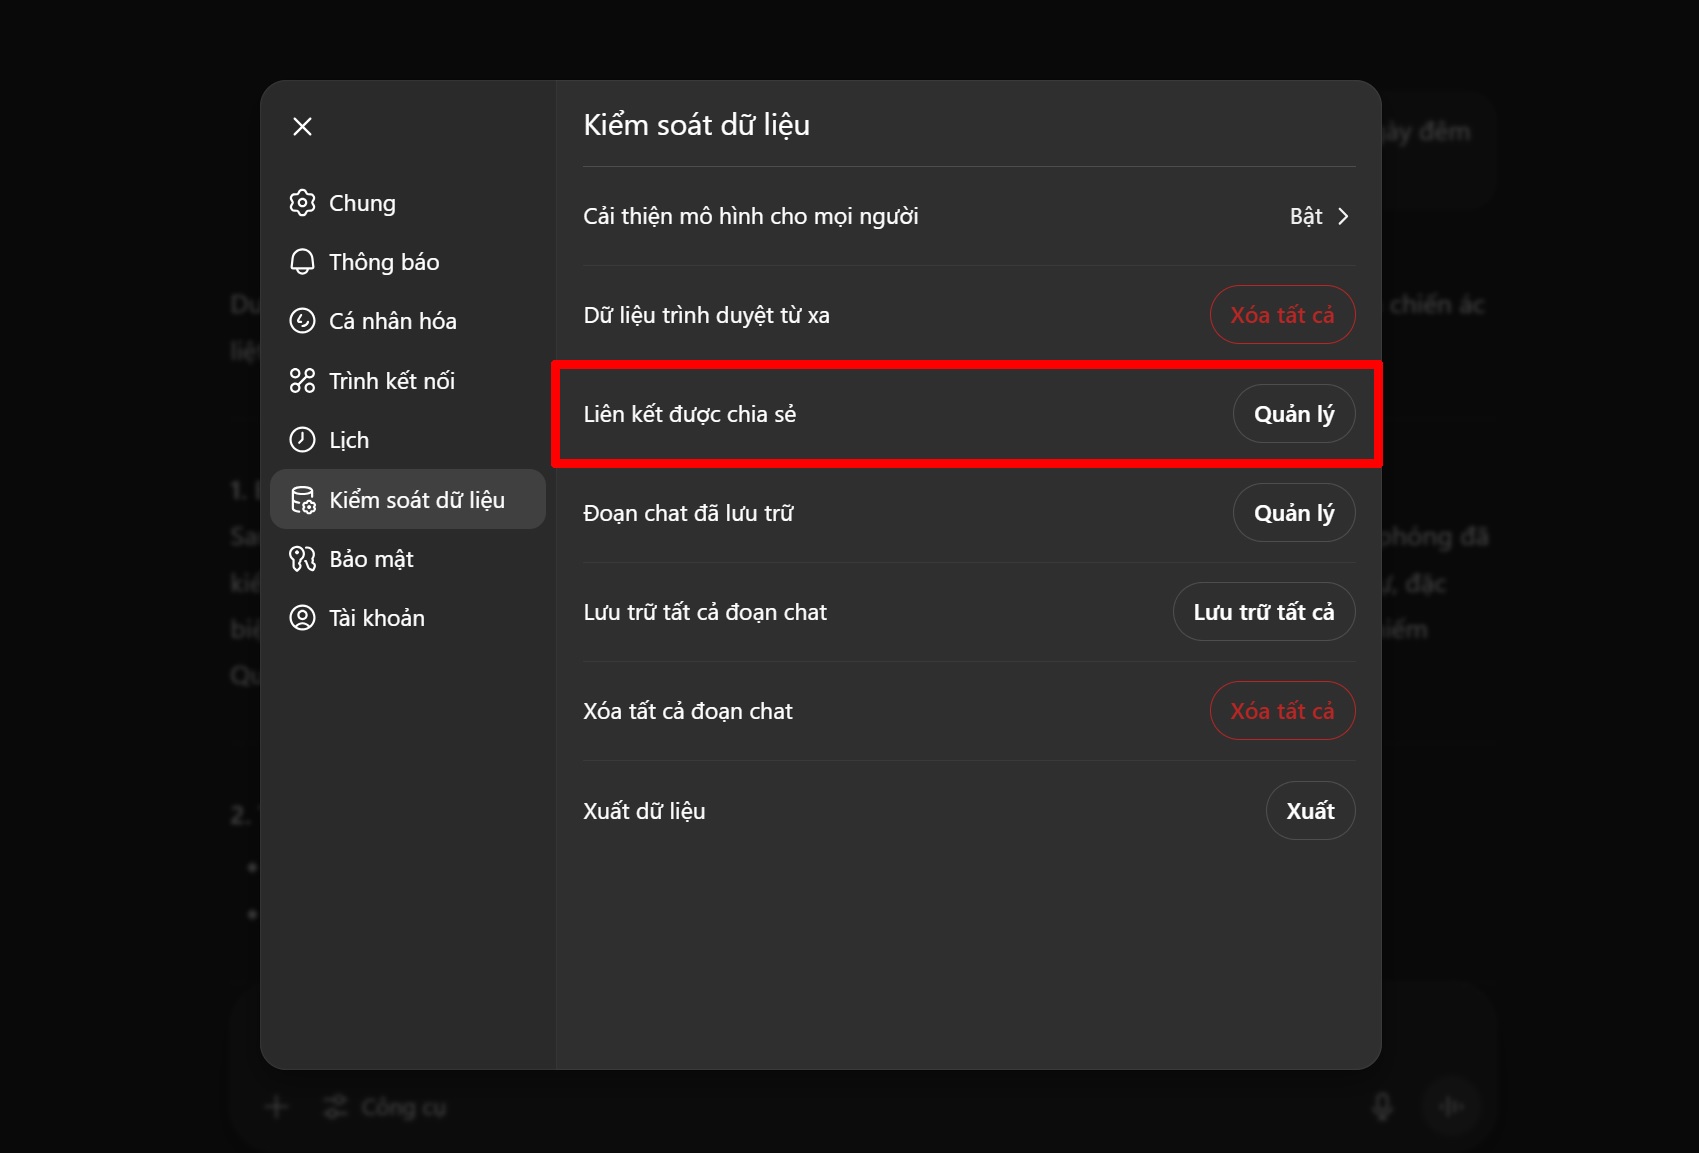Switch to the Thông báo settings tab
Image resolution: width=1699 pixels, height=1153 pixels.
[x=384, y=262]
